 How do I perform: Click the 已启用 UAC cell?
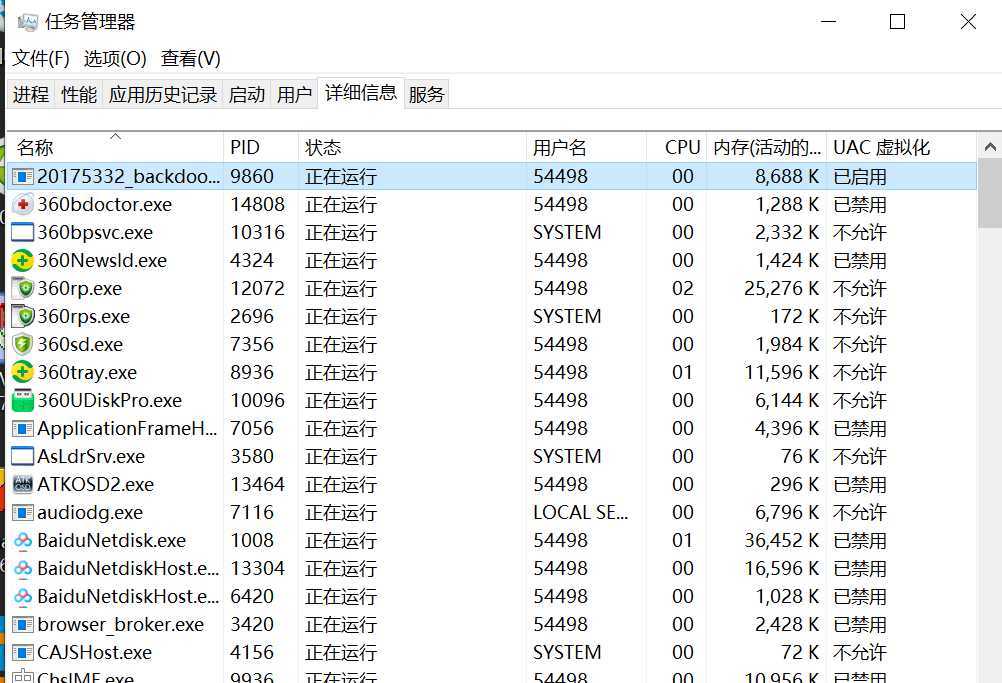click(x=859, y=176)
